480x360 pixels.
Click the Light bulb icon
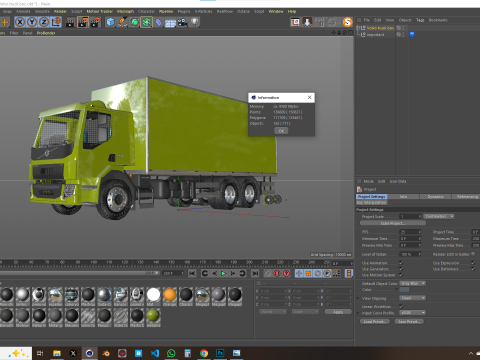(x=194, y=22)
